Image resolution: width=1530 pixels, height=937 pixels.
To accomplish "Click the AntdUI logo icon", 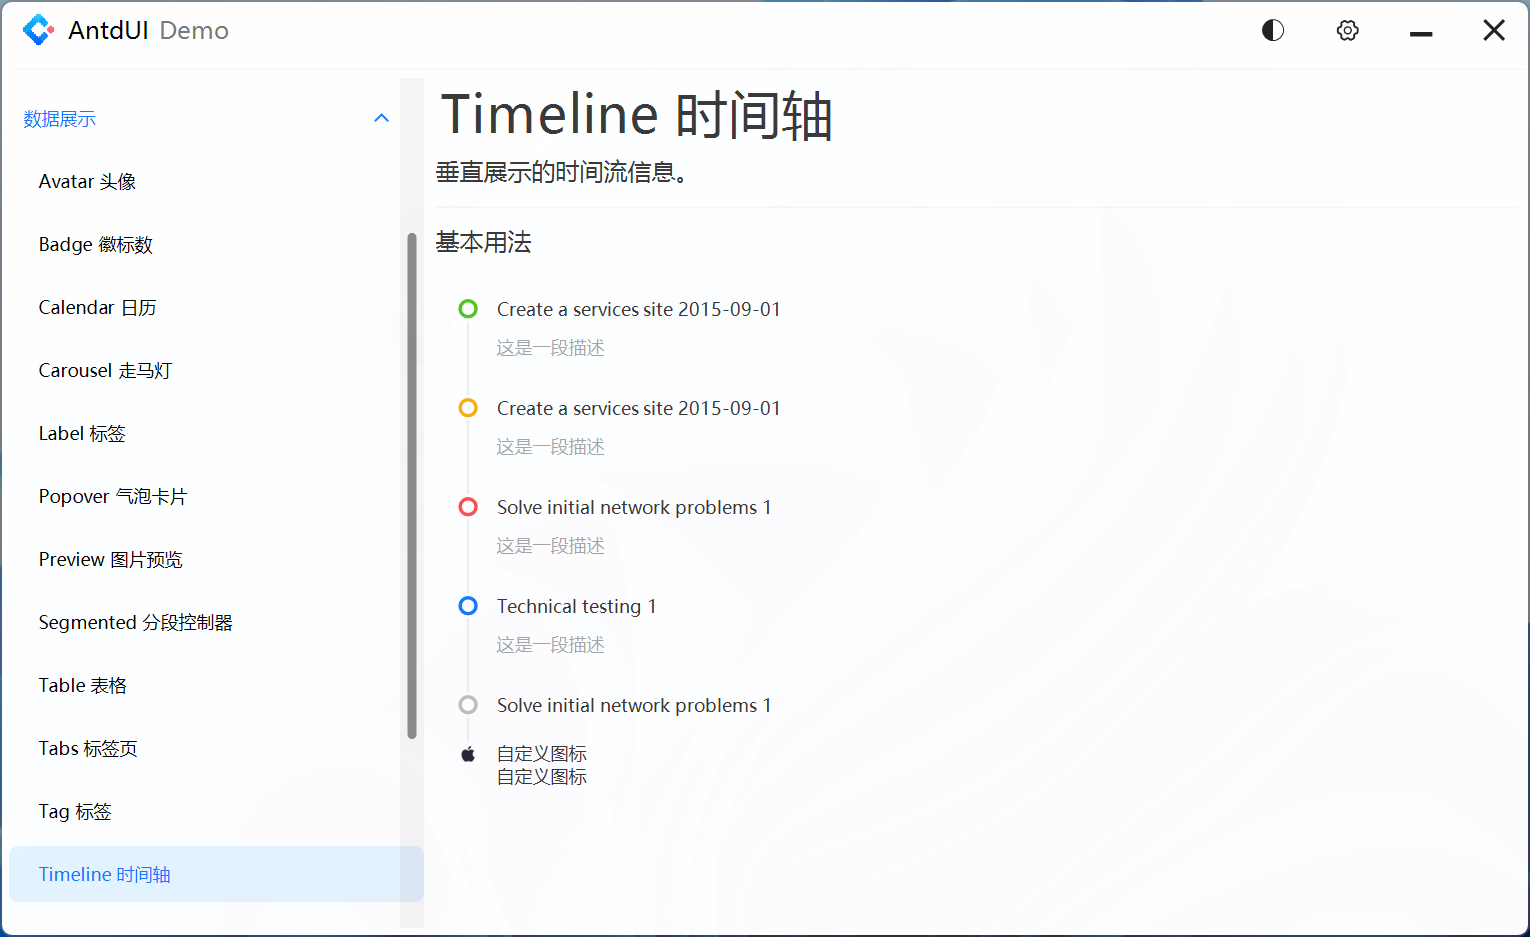I will [x=38, y=29].
